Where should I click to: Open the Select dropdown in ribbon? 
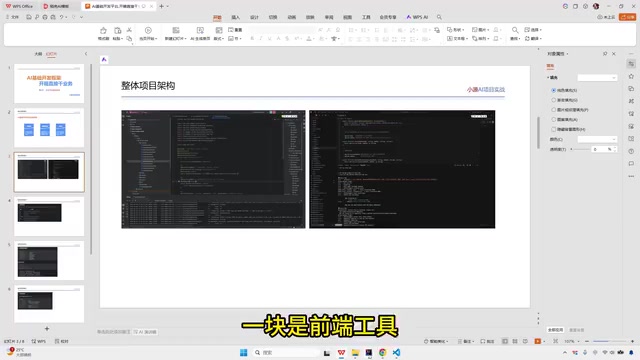tap(533, 30)
